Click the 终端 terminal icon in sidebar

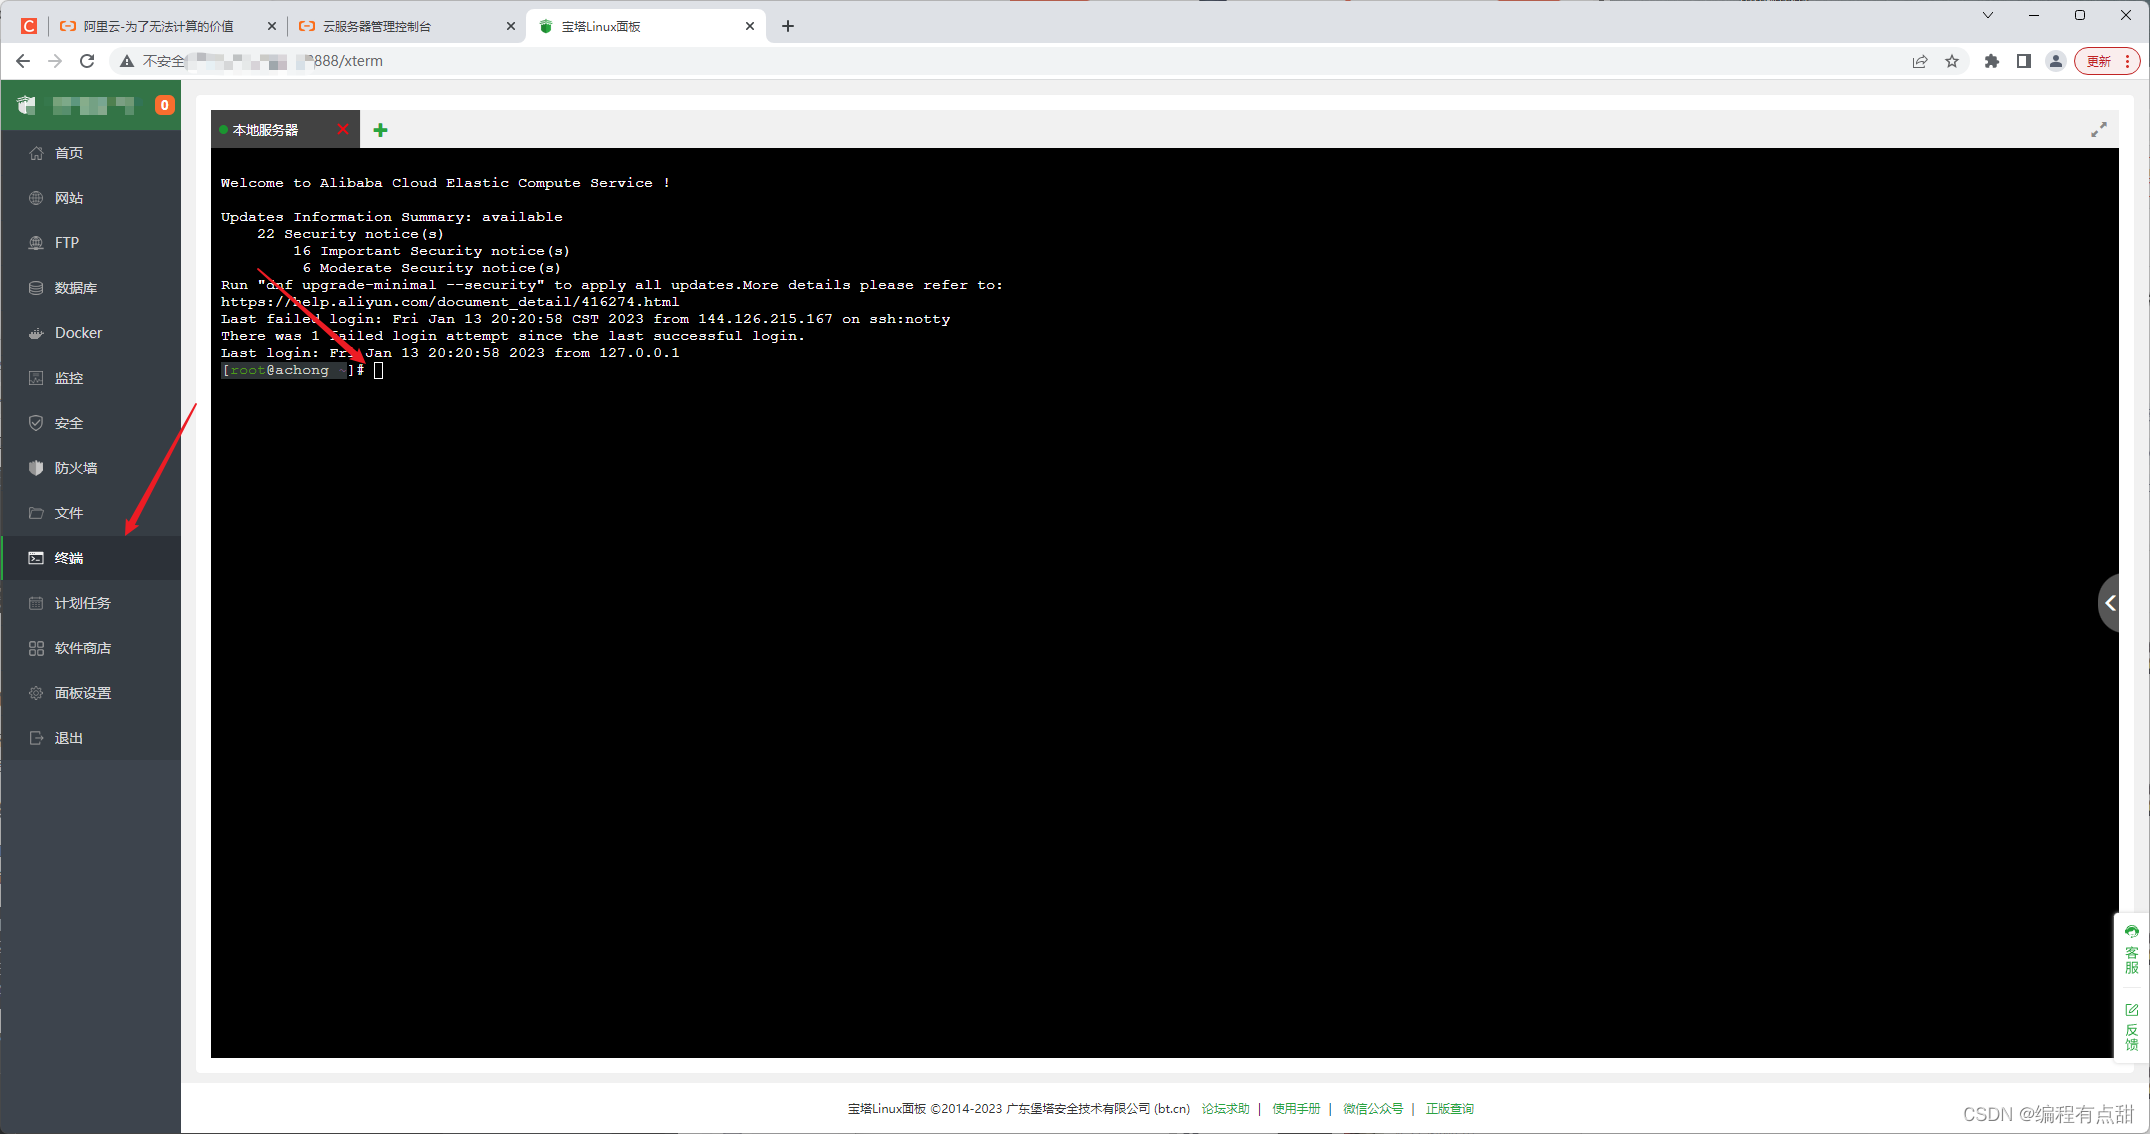click(x=36, y=558)
